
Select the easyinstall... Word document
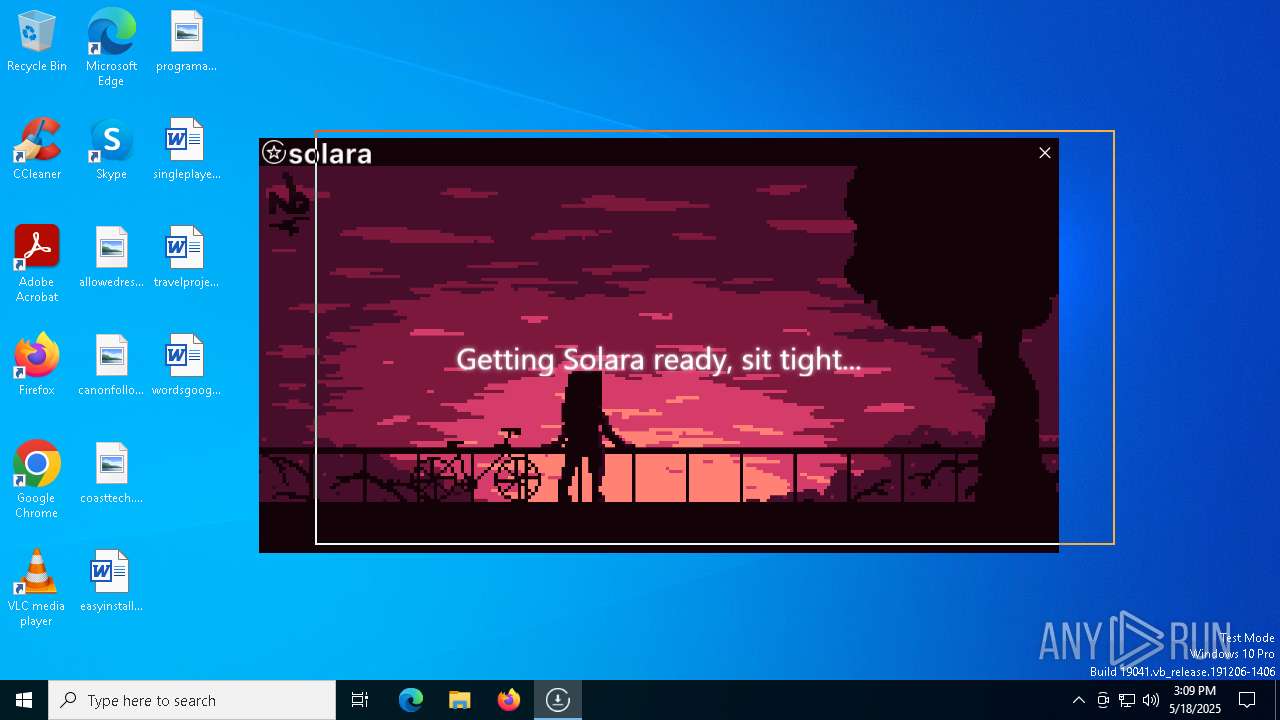coord(111,582)
